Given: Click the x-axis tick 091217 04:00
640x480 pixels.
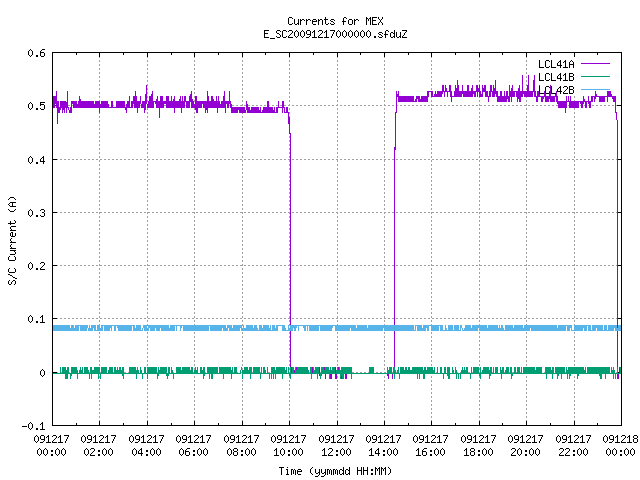Looking at the screenshot, I should 146,445.
